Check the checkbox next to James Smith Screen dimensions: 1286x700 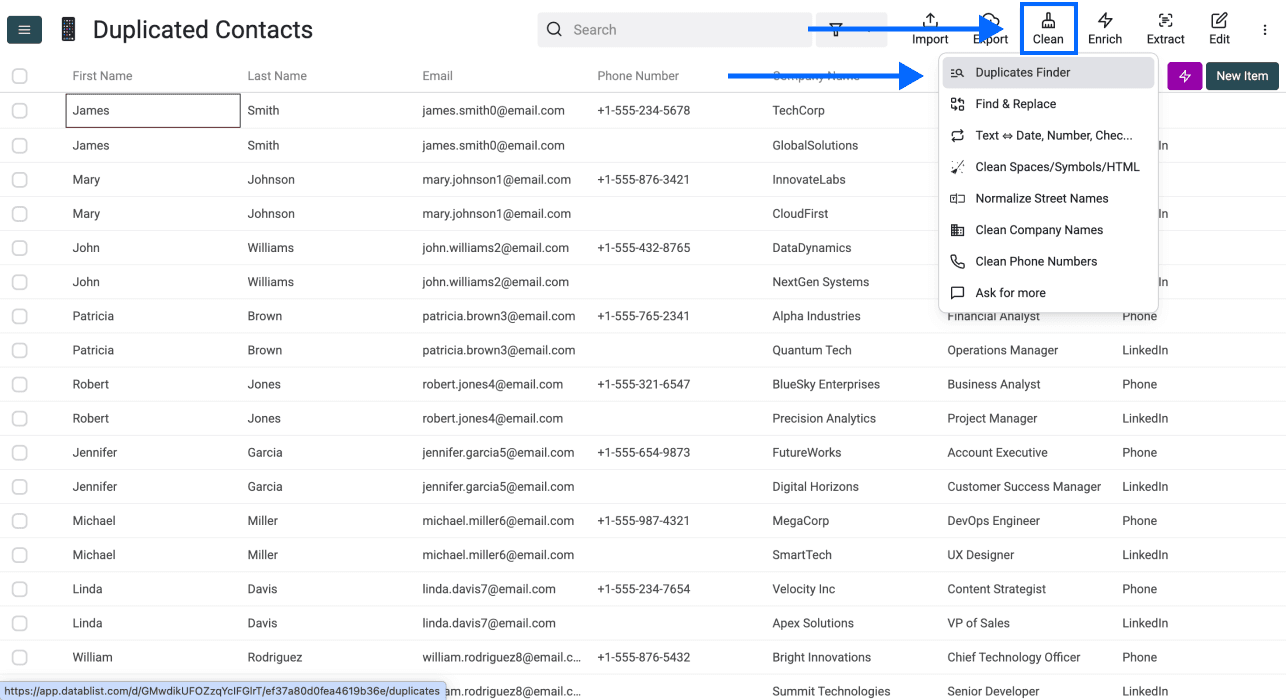click(19, 110)
